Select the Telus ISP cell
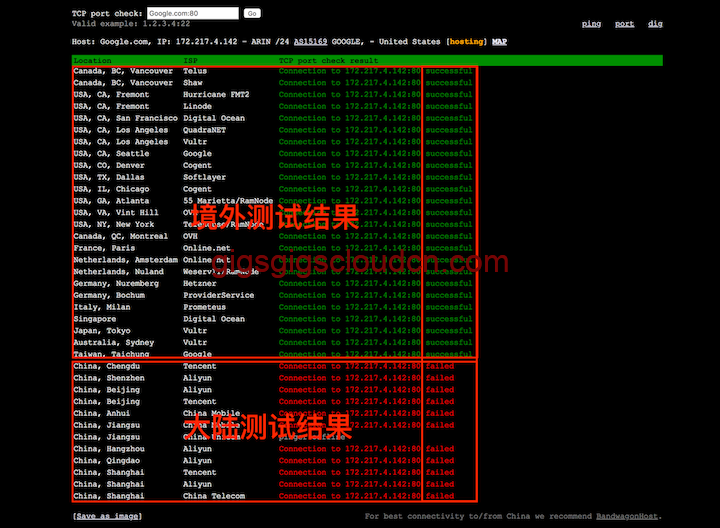 tap(195, 71)
